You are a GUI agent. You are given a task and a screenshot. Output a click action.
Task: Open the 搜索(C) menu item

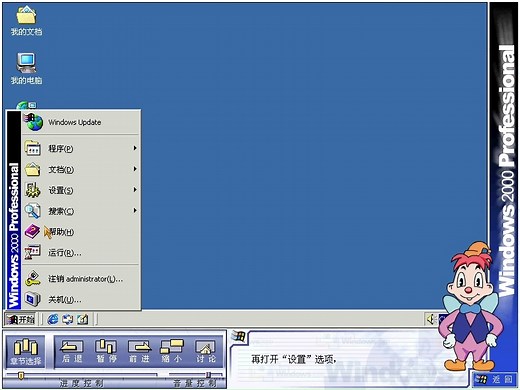tap(81, 211)
